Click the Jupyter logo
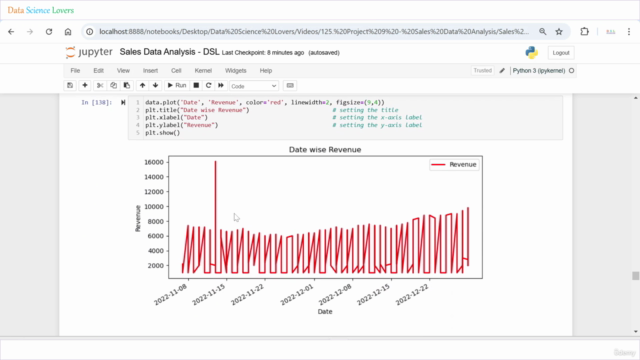The image size is (640, 360). (x=89, y=52)
